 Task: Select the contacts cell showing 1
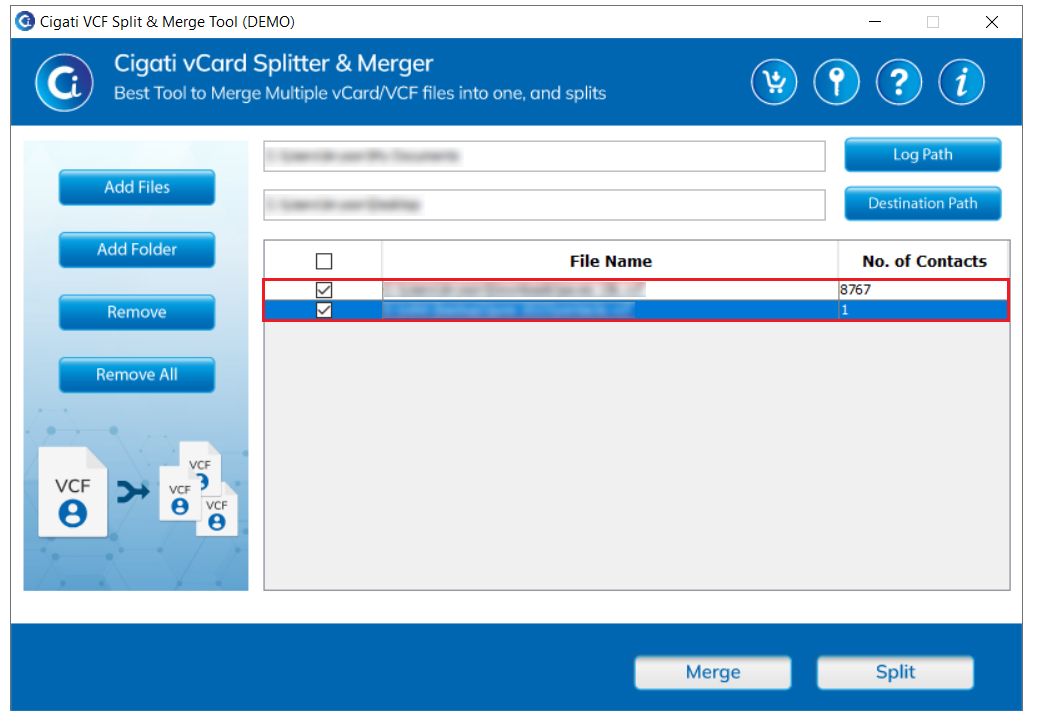tap(923, 310)
